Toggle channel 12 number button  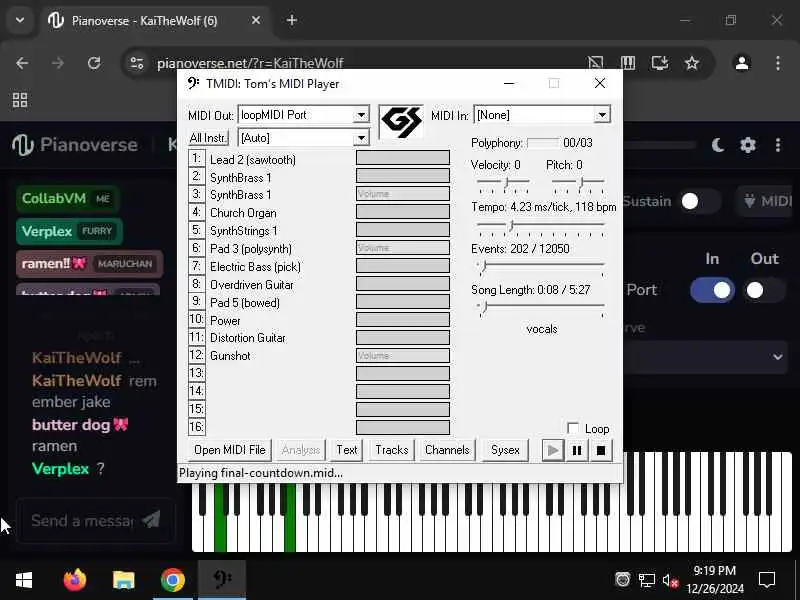click(x=196, y=355)
